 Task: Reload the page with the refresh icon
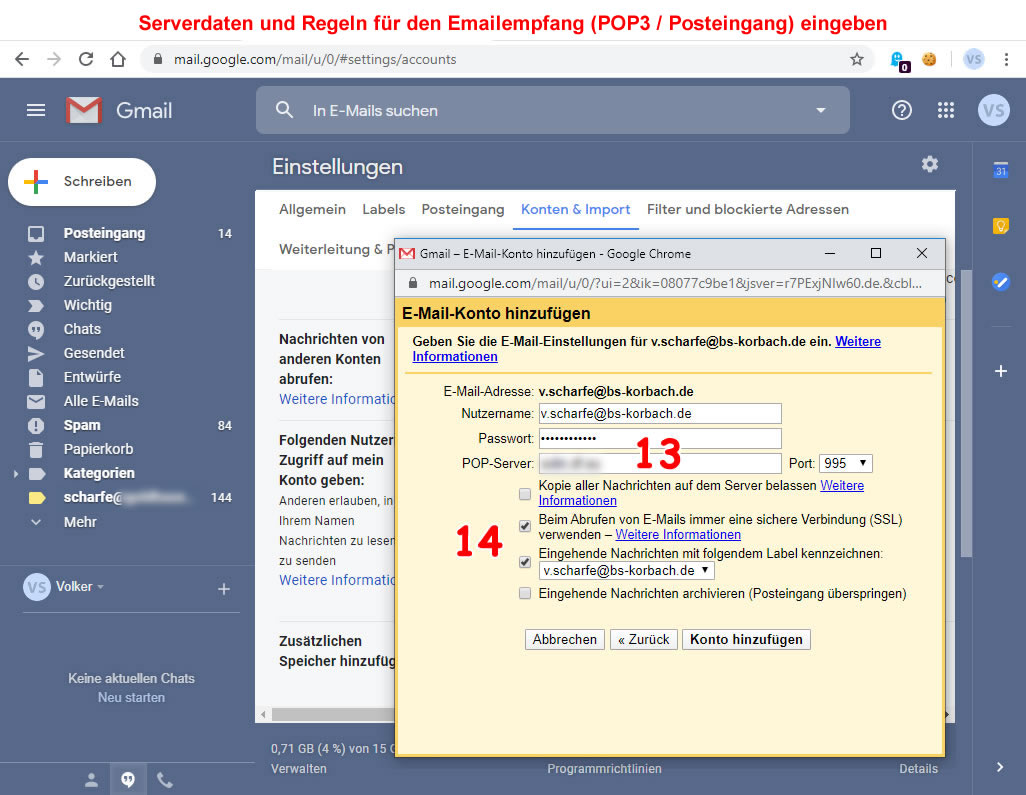tap(86, 60)
